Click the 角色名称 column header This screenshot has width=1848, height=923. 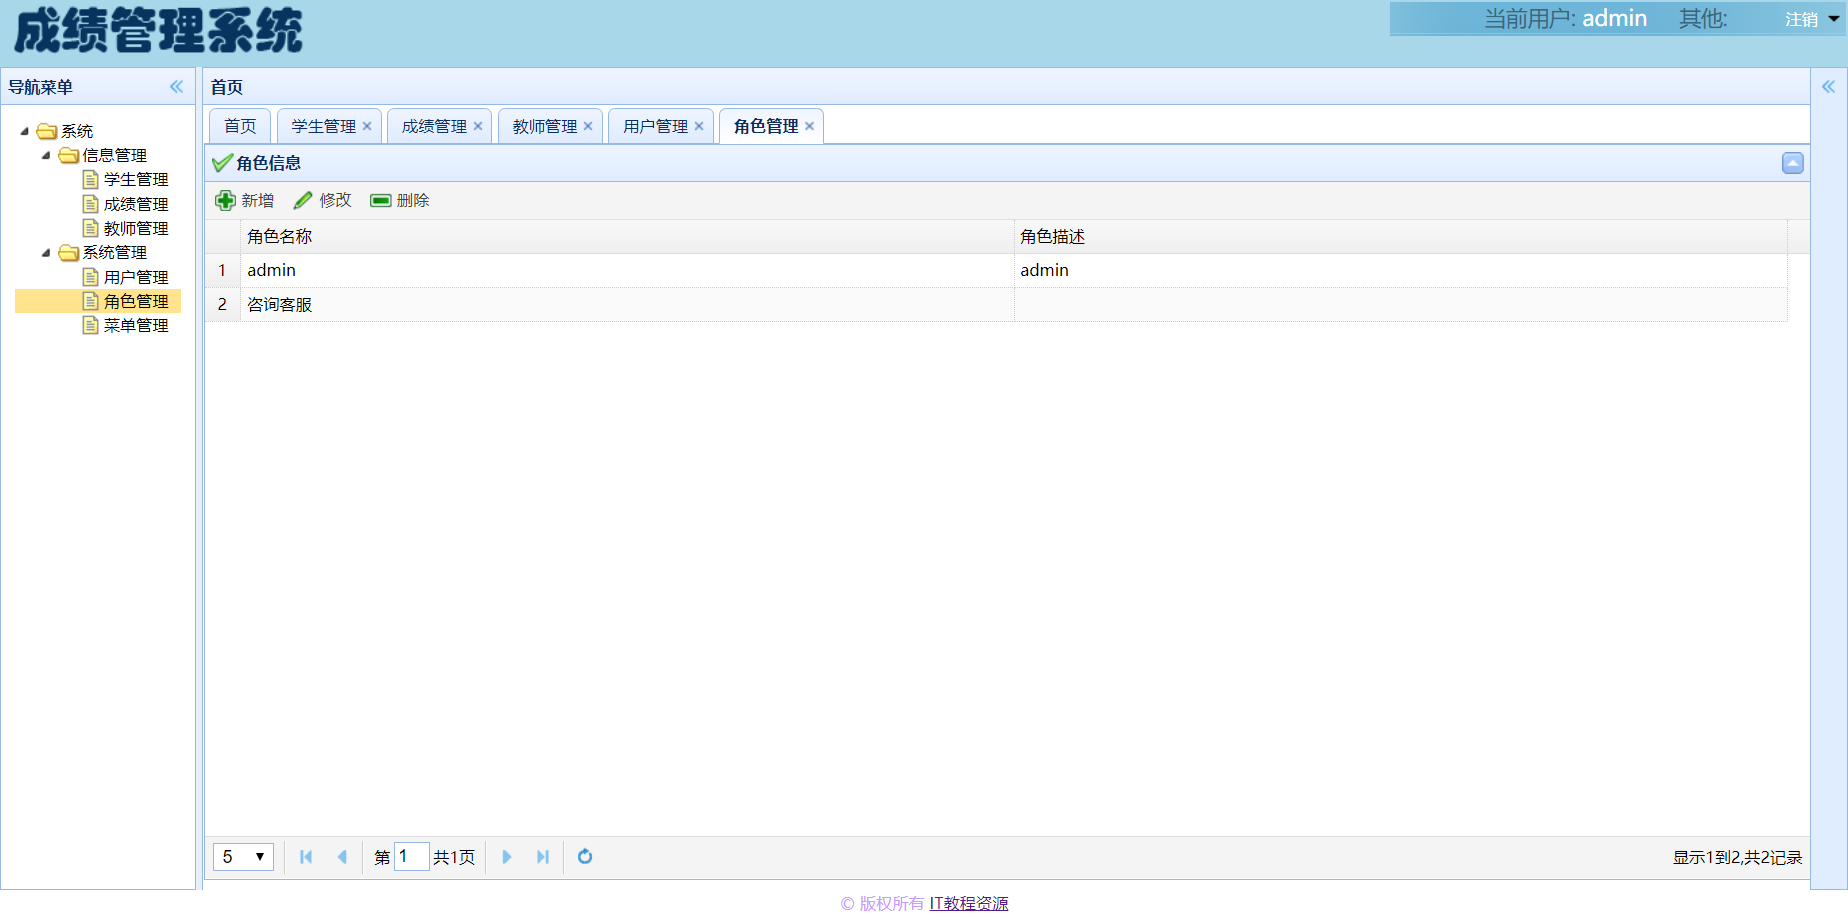pos(627,237)
